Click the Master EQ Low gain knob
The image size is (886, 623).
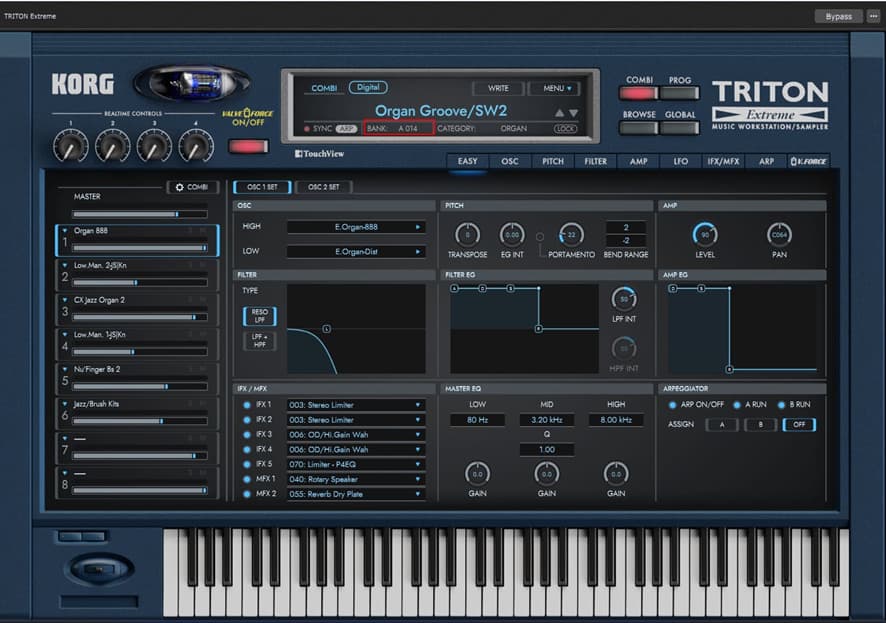(477, 474)
